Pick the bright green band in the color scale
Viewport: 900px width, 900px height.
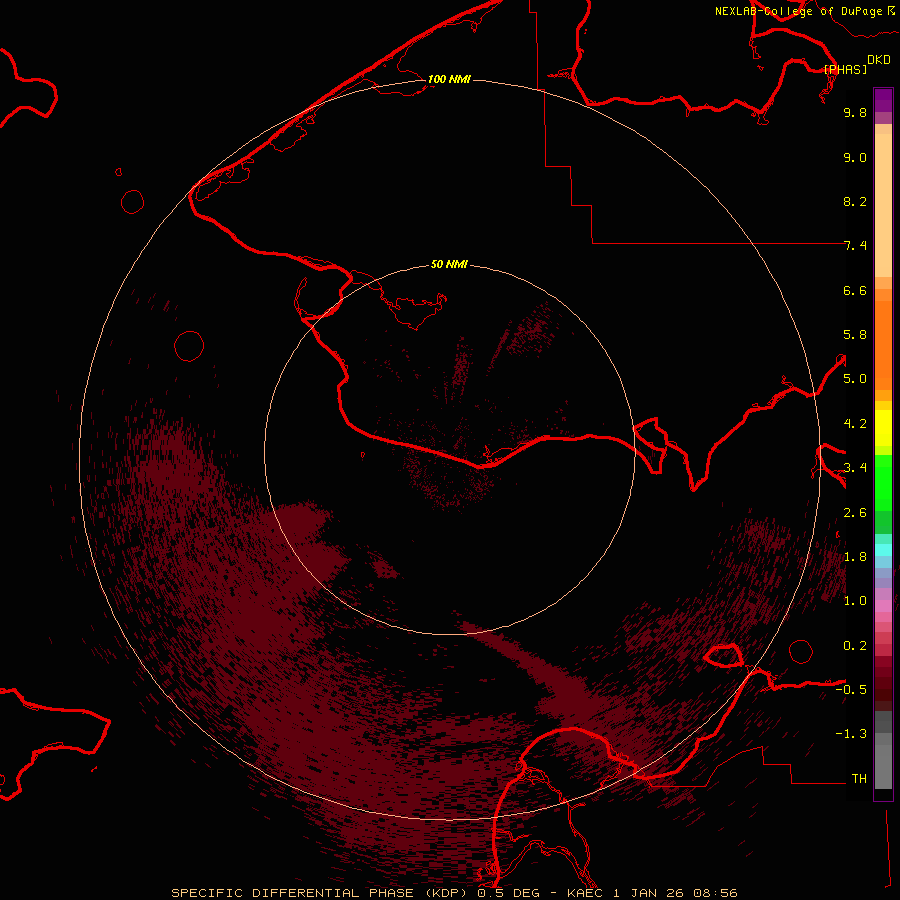[x=883, y=482]
